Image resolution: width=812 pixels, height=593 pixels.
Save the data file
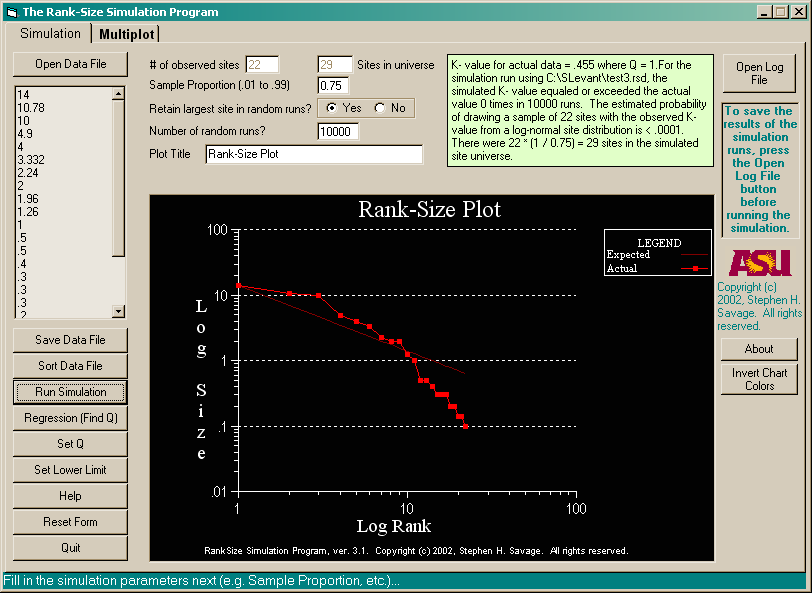(x=70, y=340)
